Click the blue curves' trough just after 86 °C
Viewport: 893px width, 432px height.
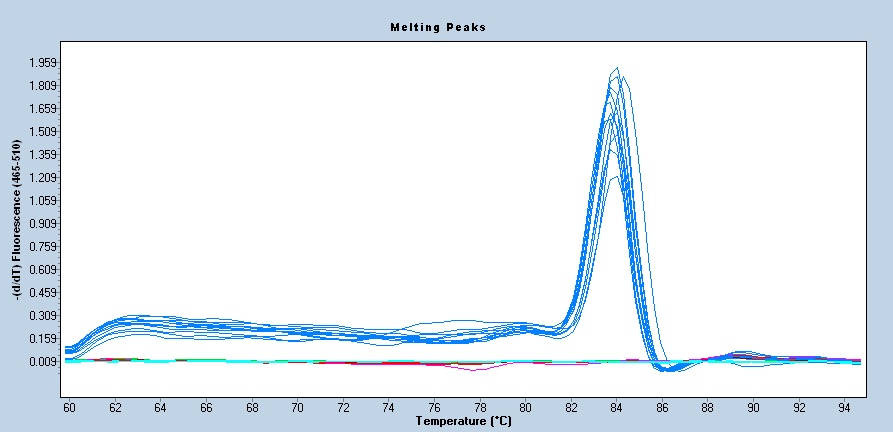[x=670, y=369]
